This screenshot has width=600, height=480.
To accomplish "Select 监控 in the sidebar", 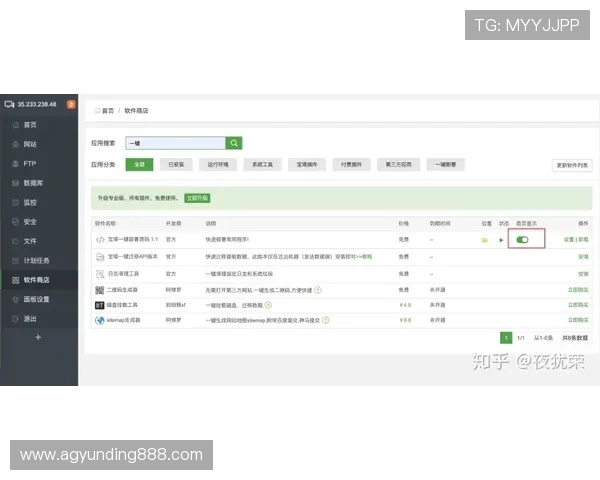I will tap(30, 202).
